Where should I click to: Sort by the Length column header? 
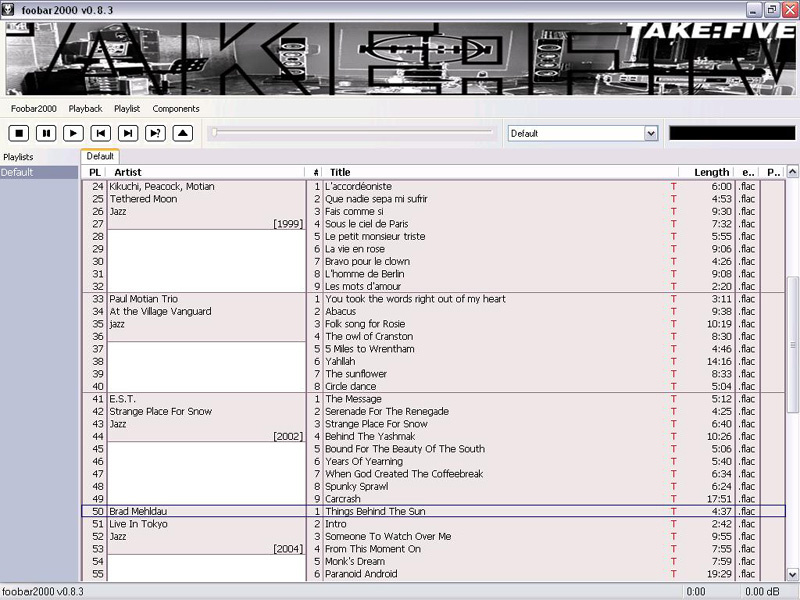pyautogui.click(x=710, y=172)
